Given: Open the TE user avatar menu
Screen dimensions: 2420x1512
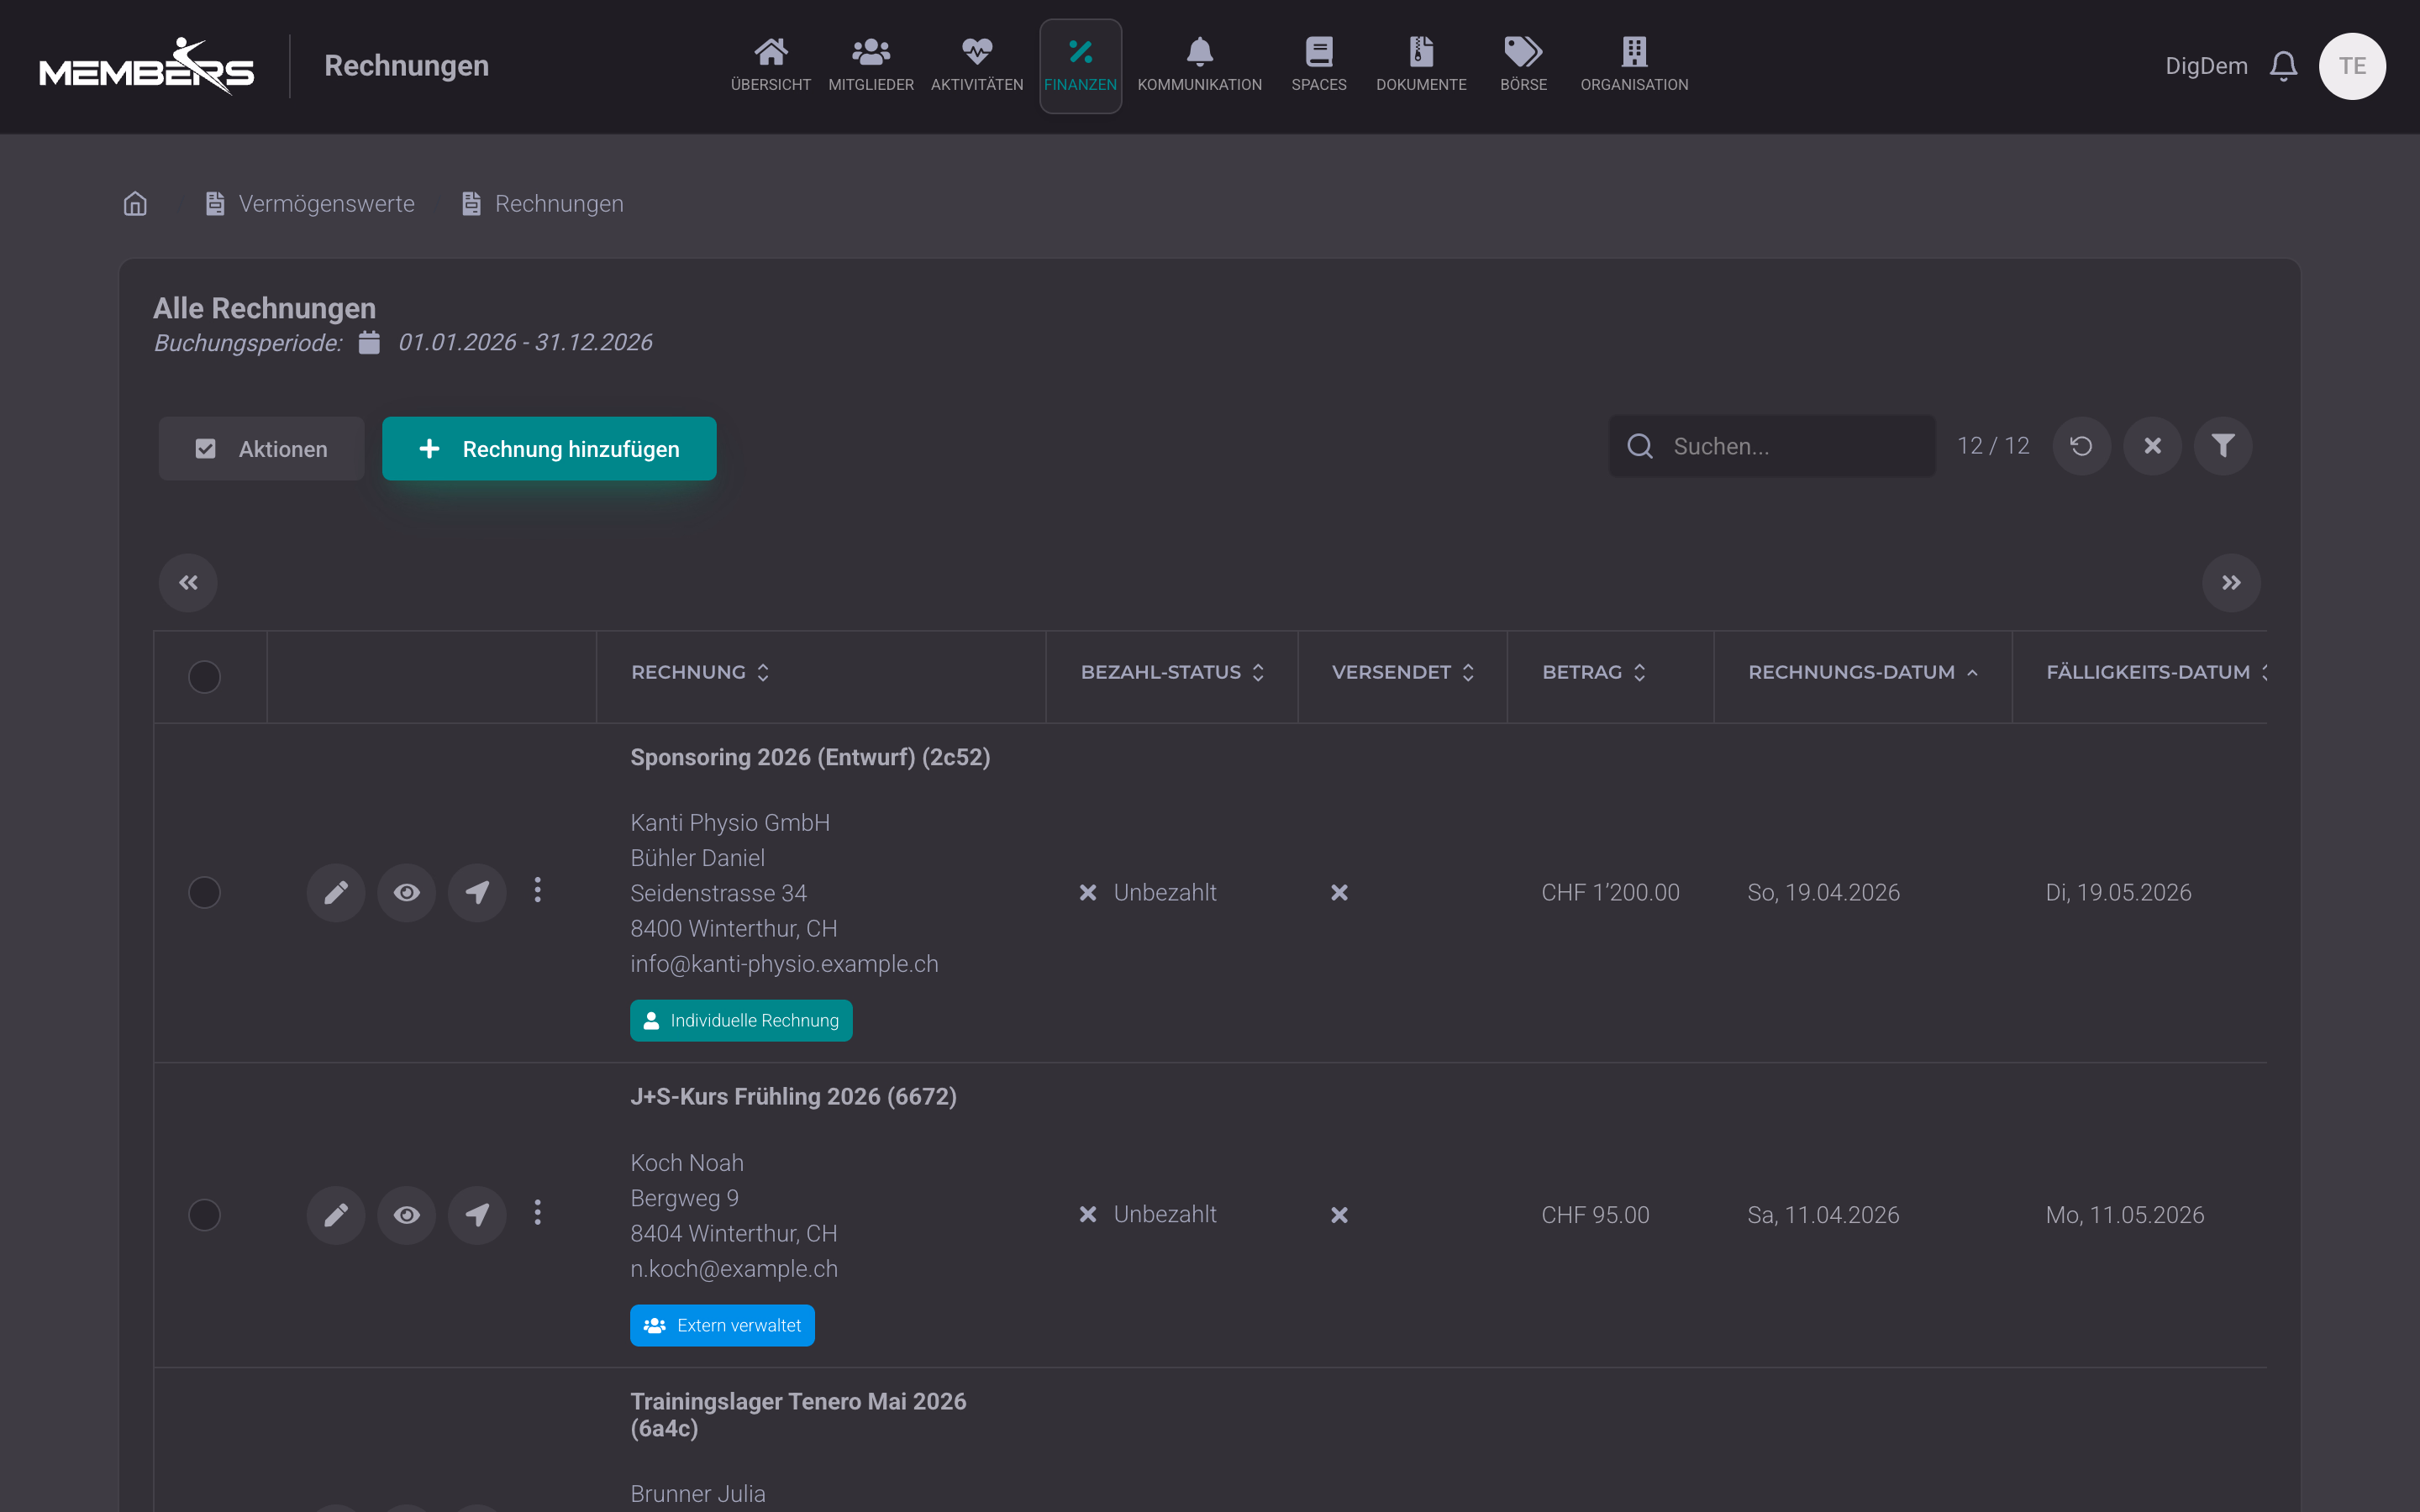Looking at the screenshot, I should (x=2352, y=66).
